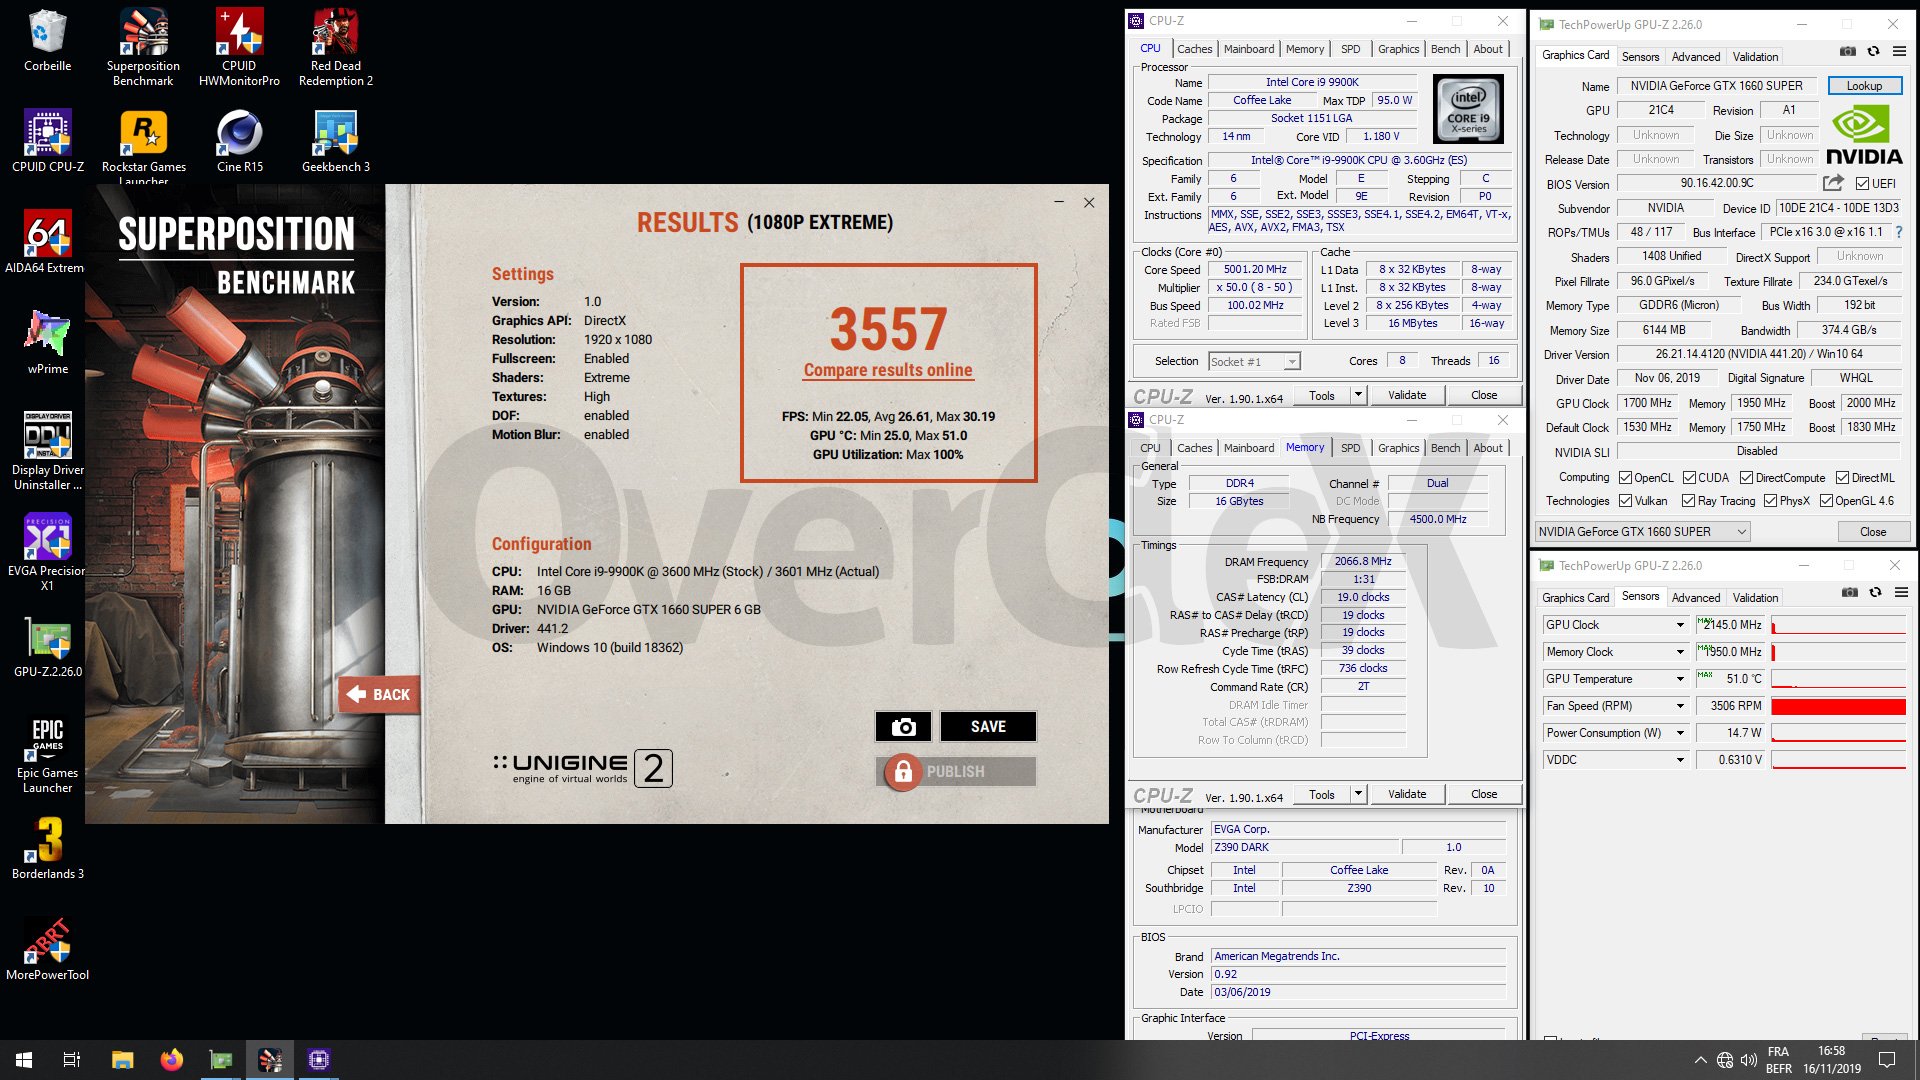Open Firefox from taskbar

(x=171, y=1060)
